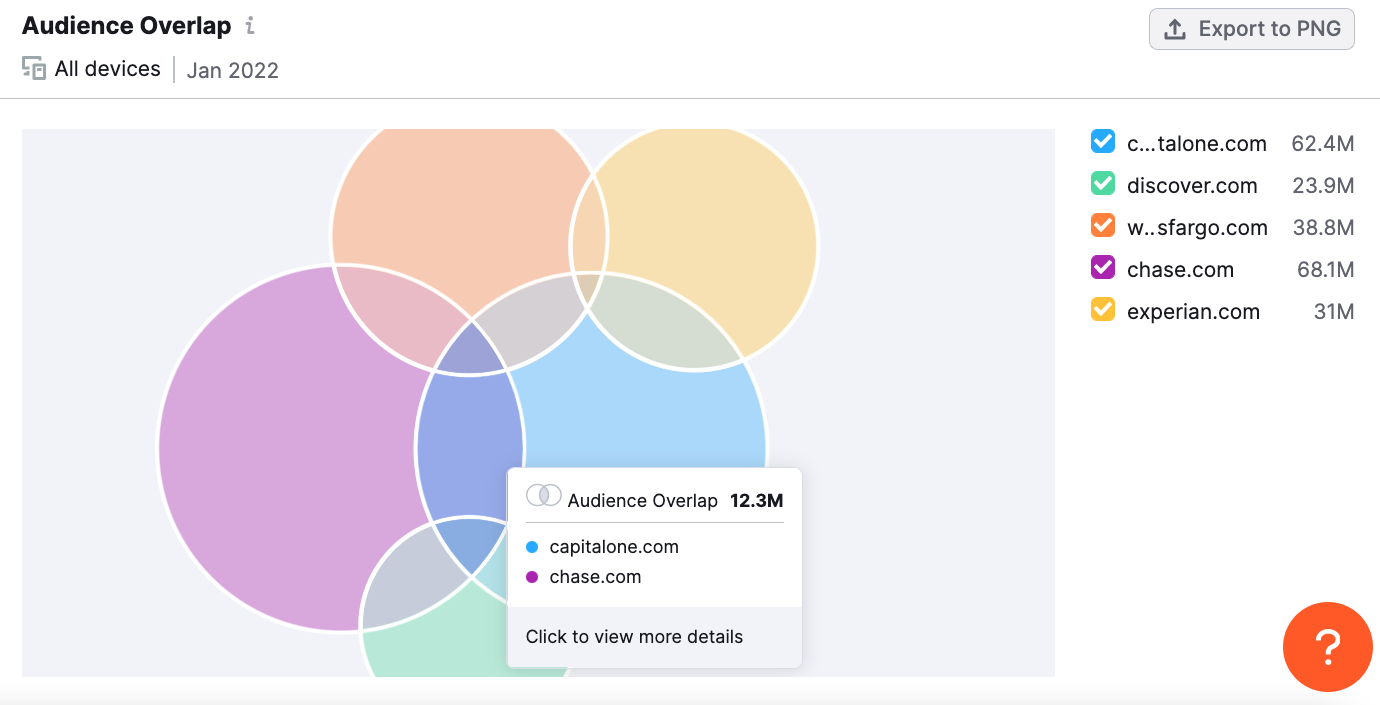Toggle the experian.com legend checkbox
The image size is (1380, 705).
tap(1103, 310)
